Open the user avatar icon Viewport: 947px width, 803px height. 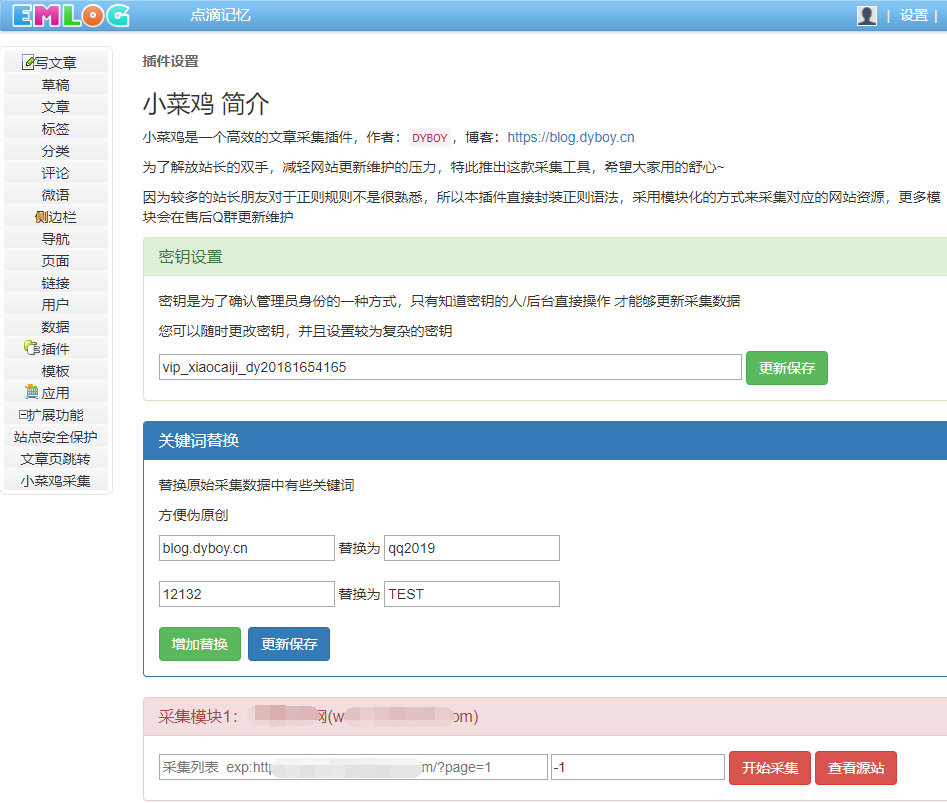tap(867, 15)
